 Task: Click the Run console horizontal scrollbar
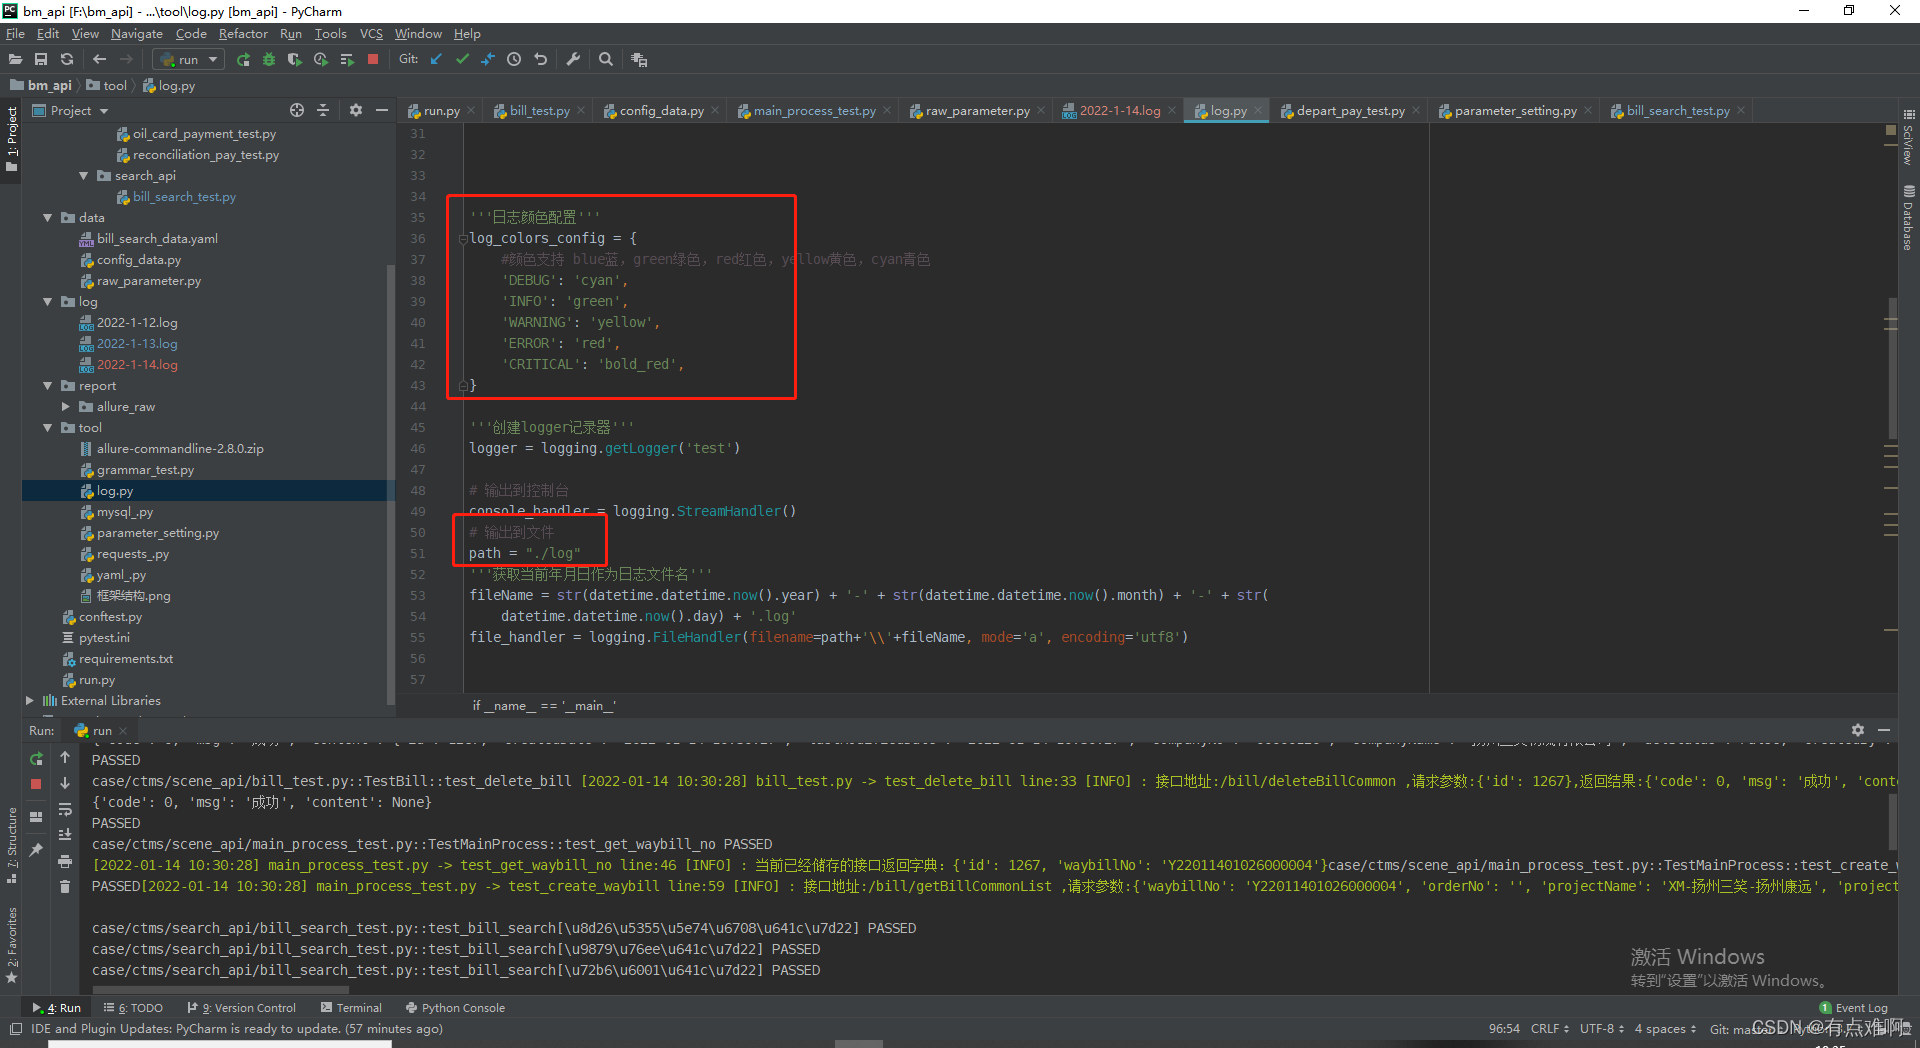(x=220, y=990)
